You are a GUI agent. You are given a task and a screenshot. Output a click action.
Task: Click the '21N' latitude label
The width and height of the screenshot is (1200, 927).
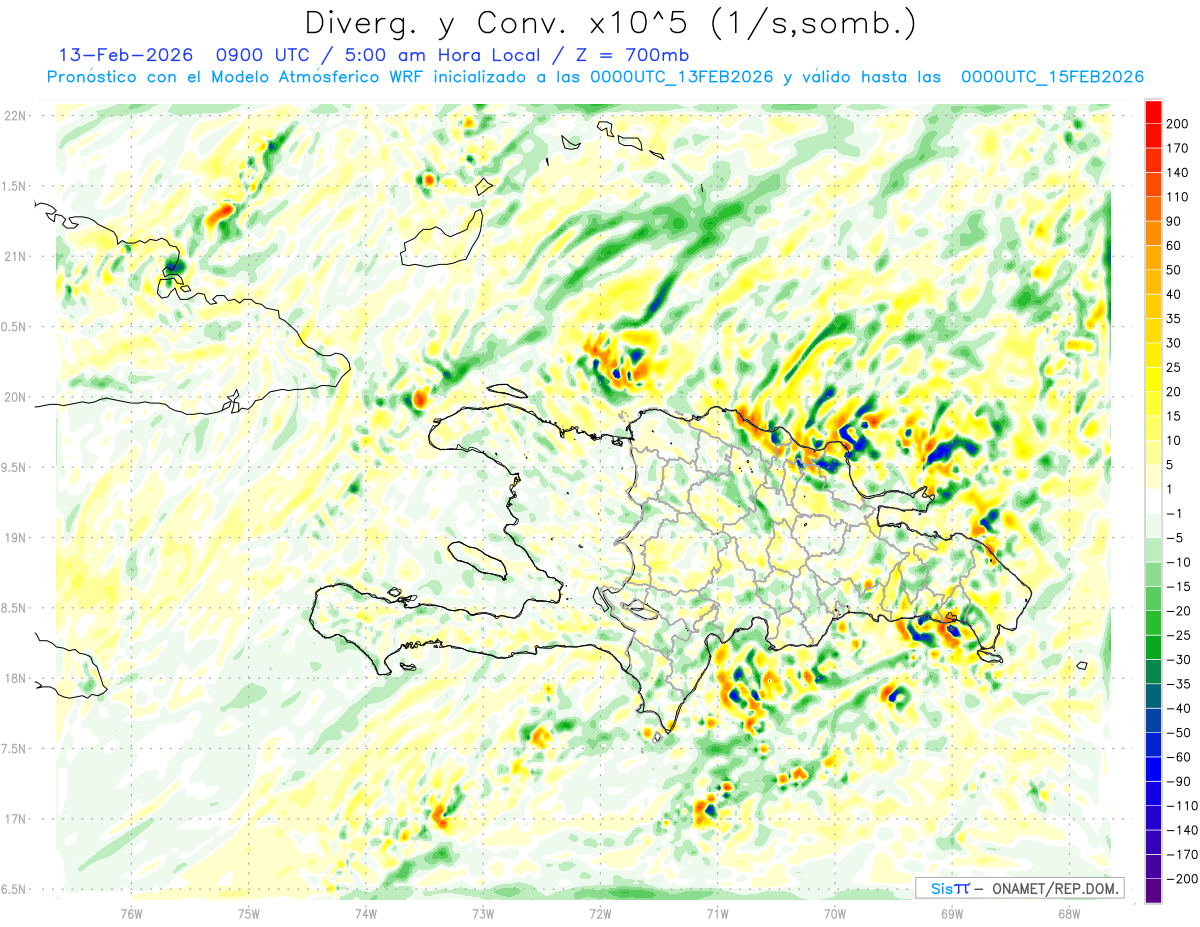coord(16,256)
